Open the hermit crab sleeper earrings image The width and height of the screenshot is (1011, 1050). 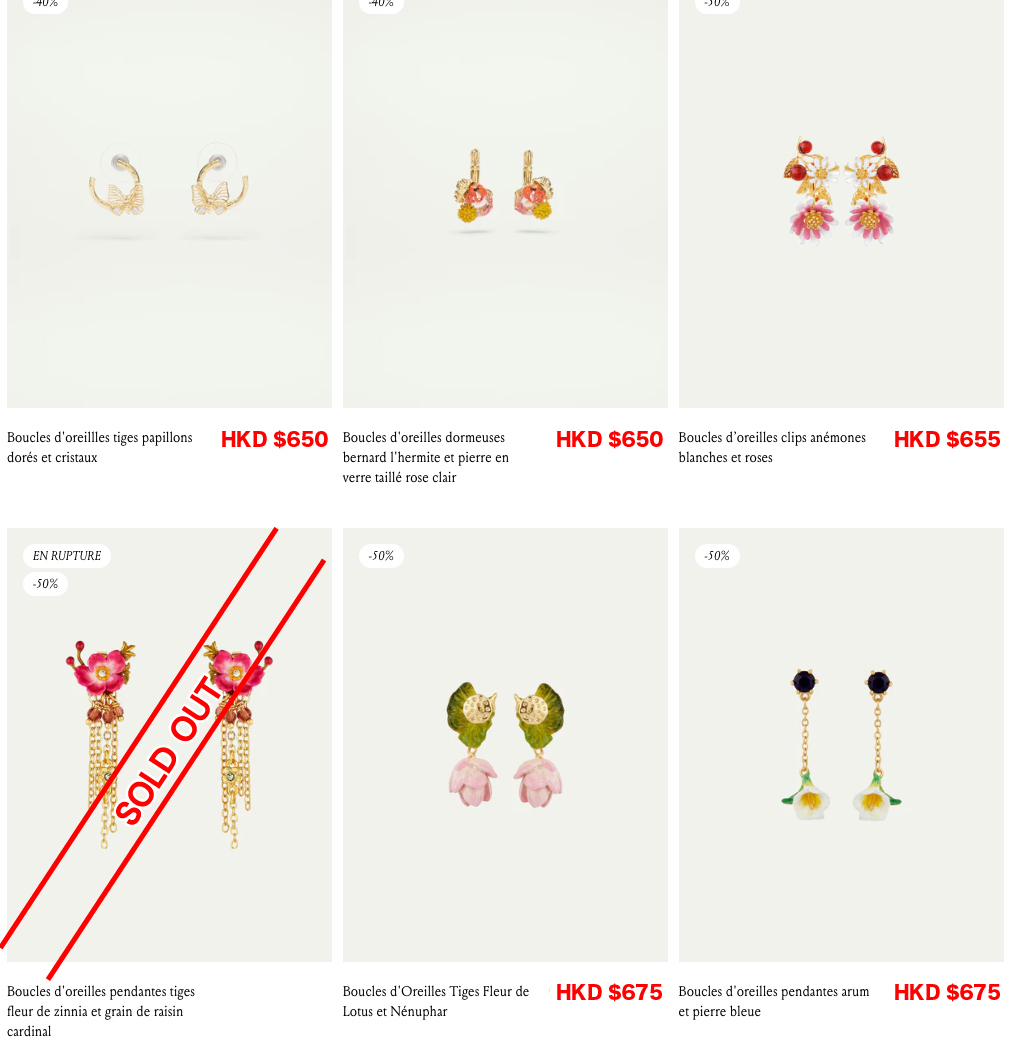505,204
